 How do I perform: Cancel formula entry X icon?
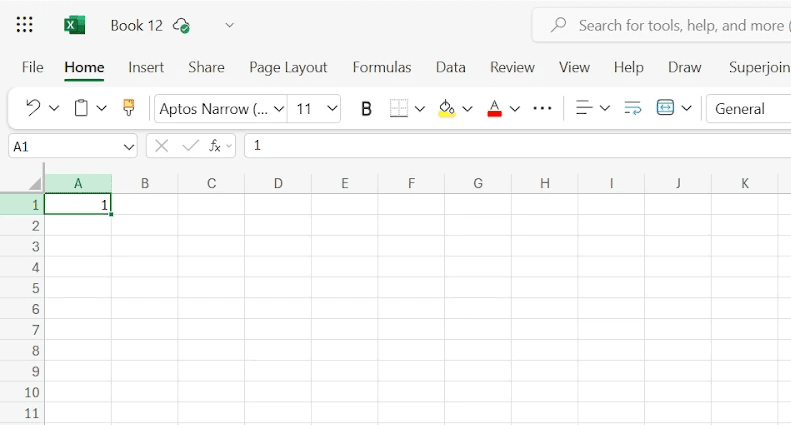[x=161, y=146]
